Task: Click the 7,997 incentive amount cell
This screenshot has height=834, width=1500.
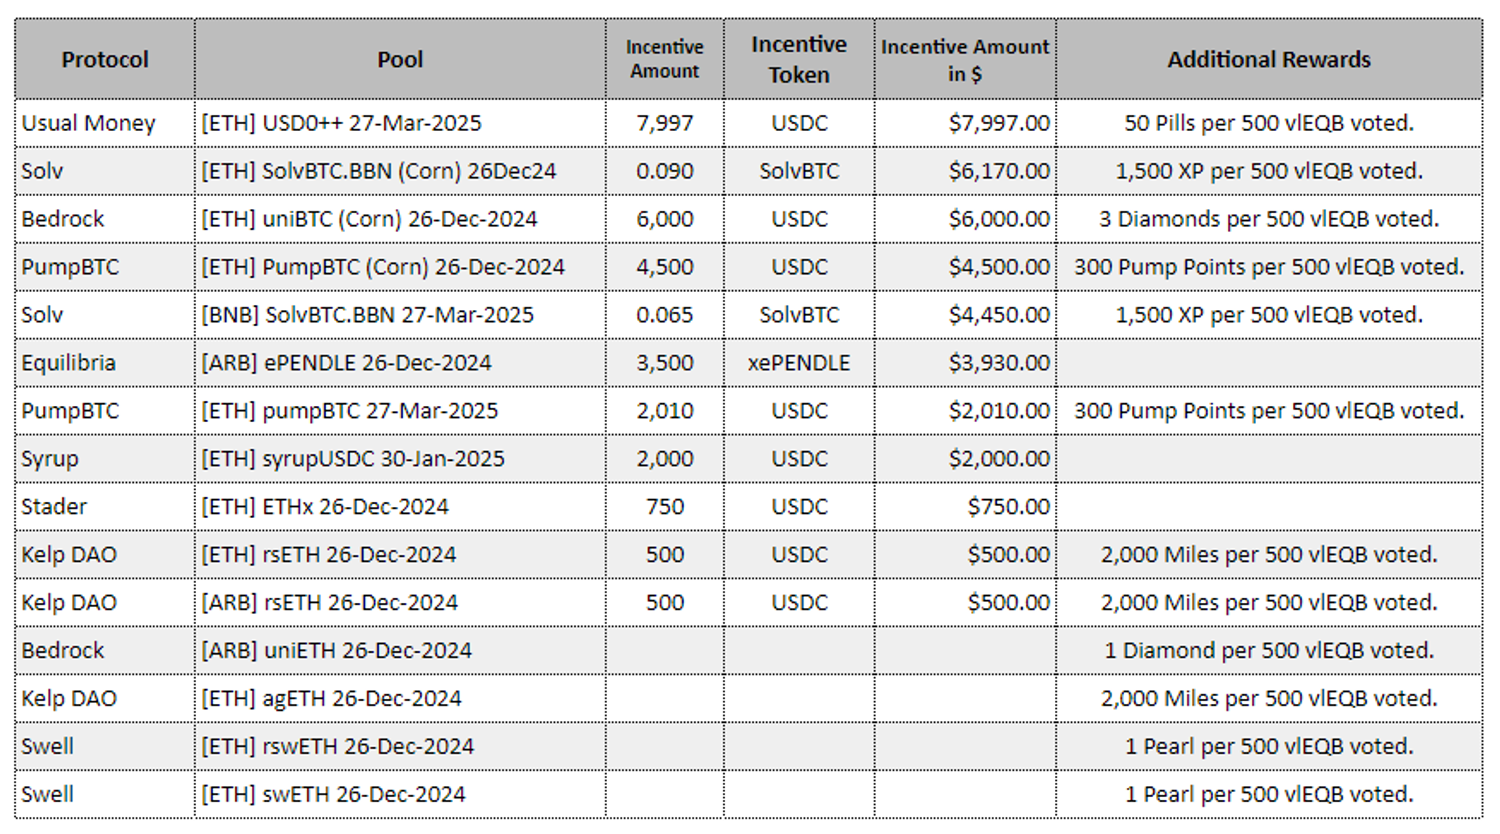Action: pyautogui.click(x=665, y=124)
